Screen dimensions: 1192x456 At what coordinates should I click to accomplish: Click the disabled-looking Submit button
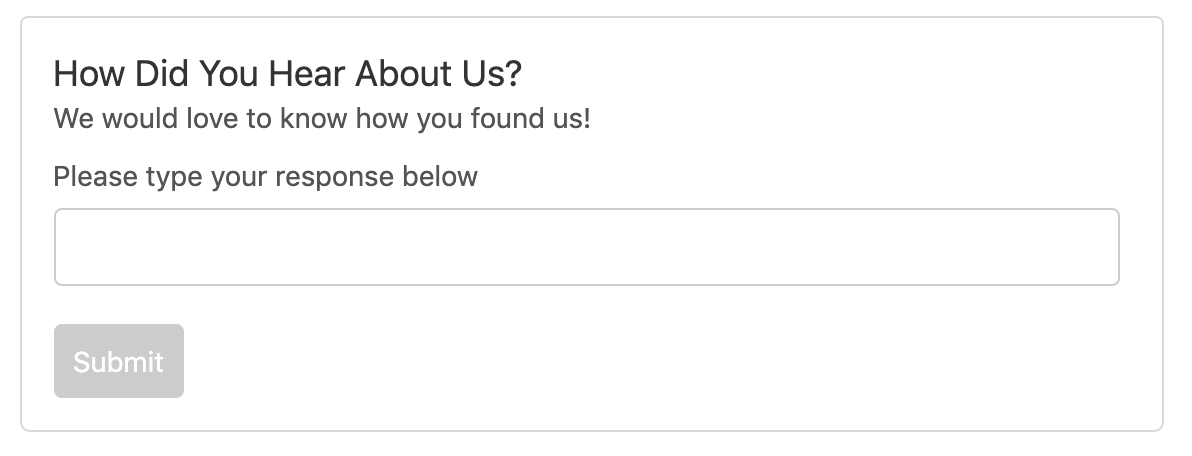[119, 361]
